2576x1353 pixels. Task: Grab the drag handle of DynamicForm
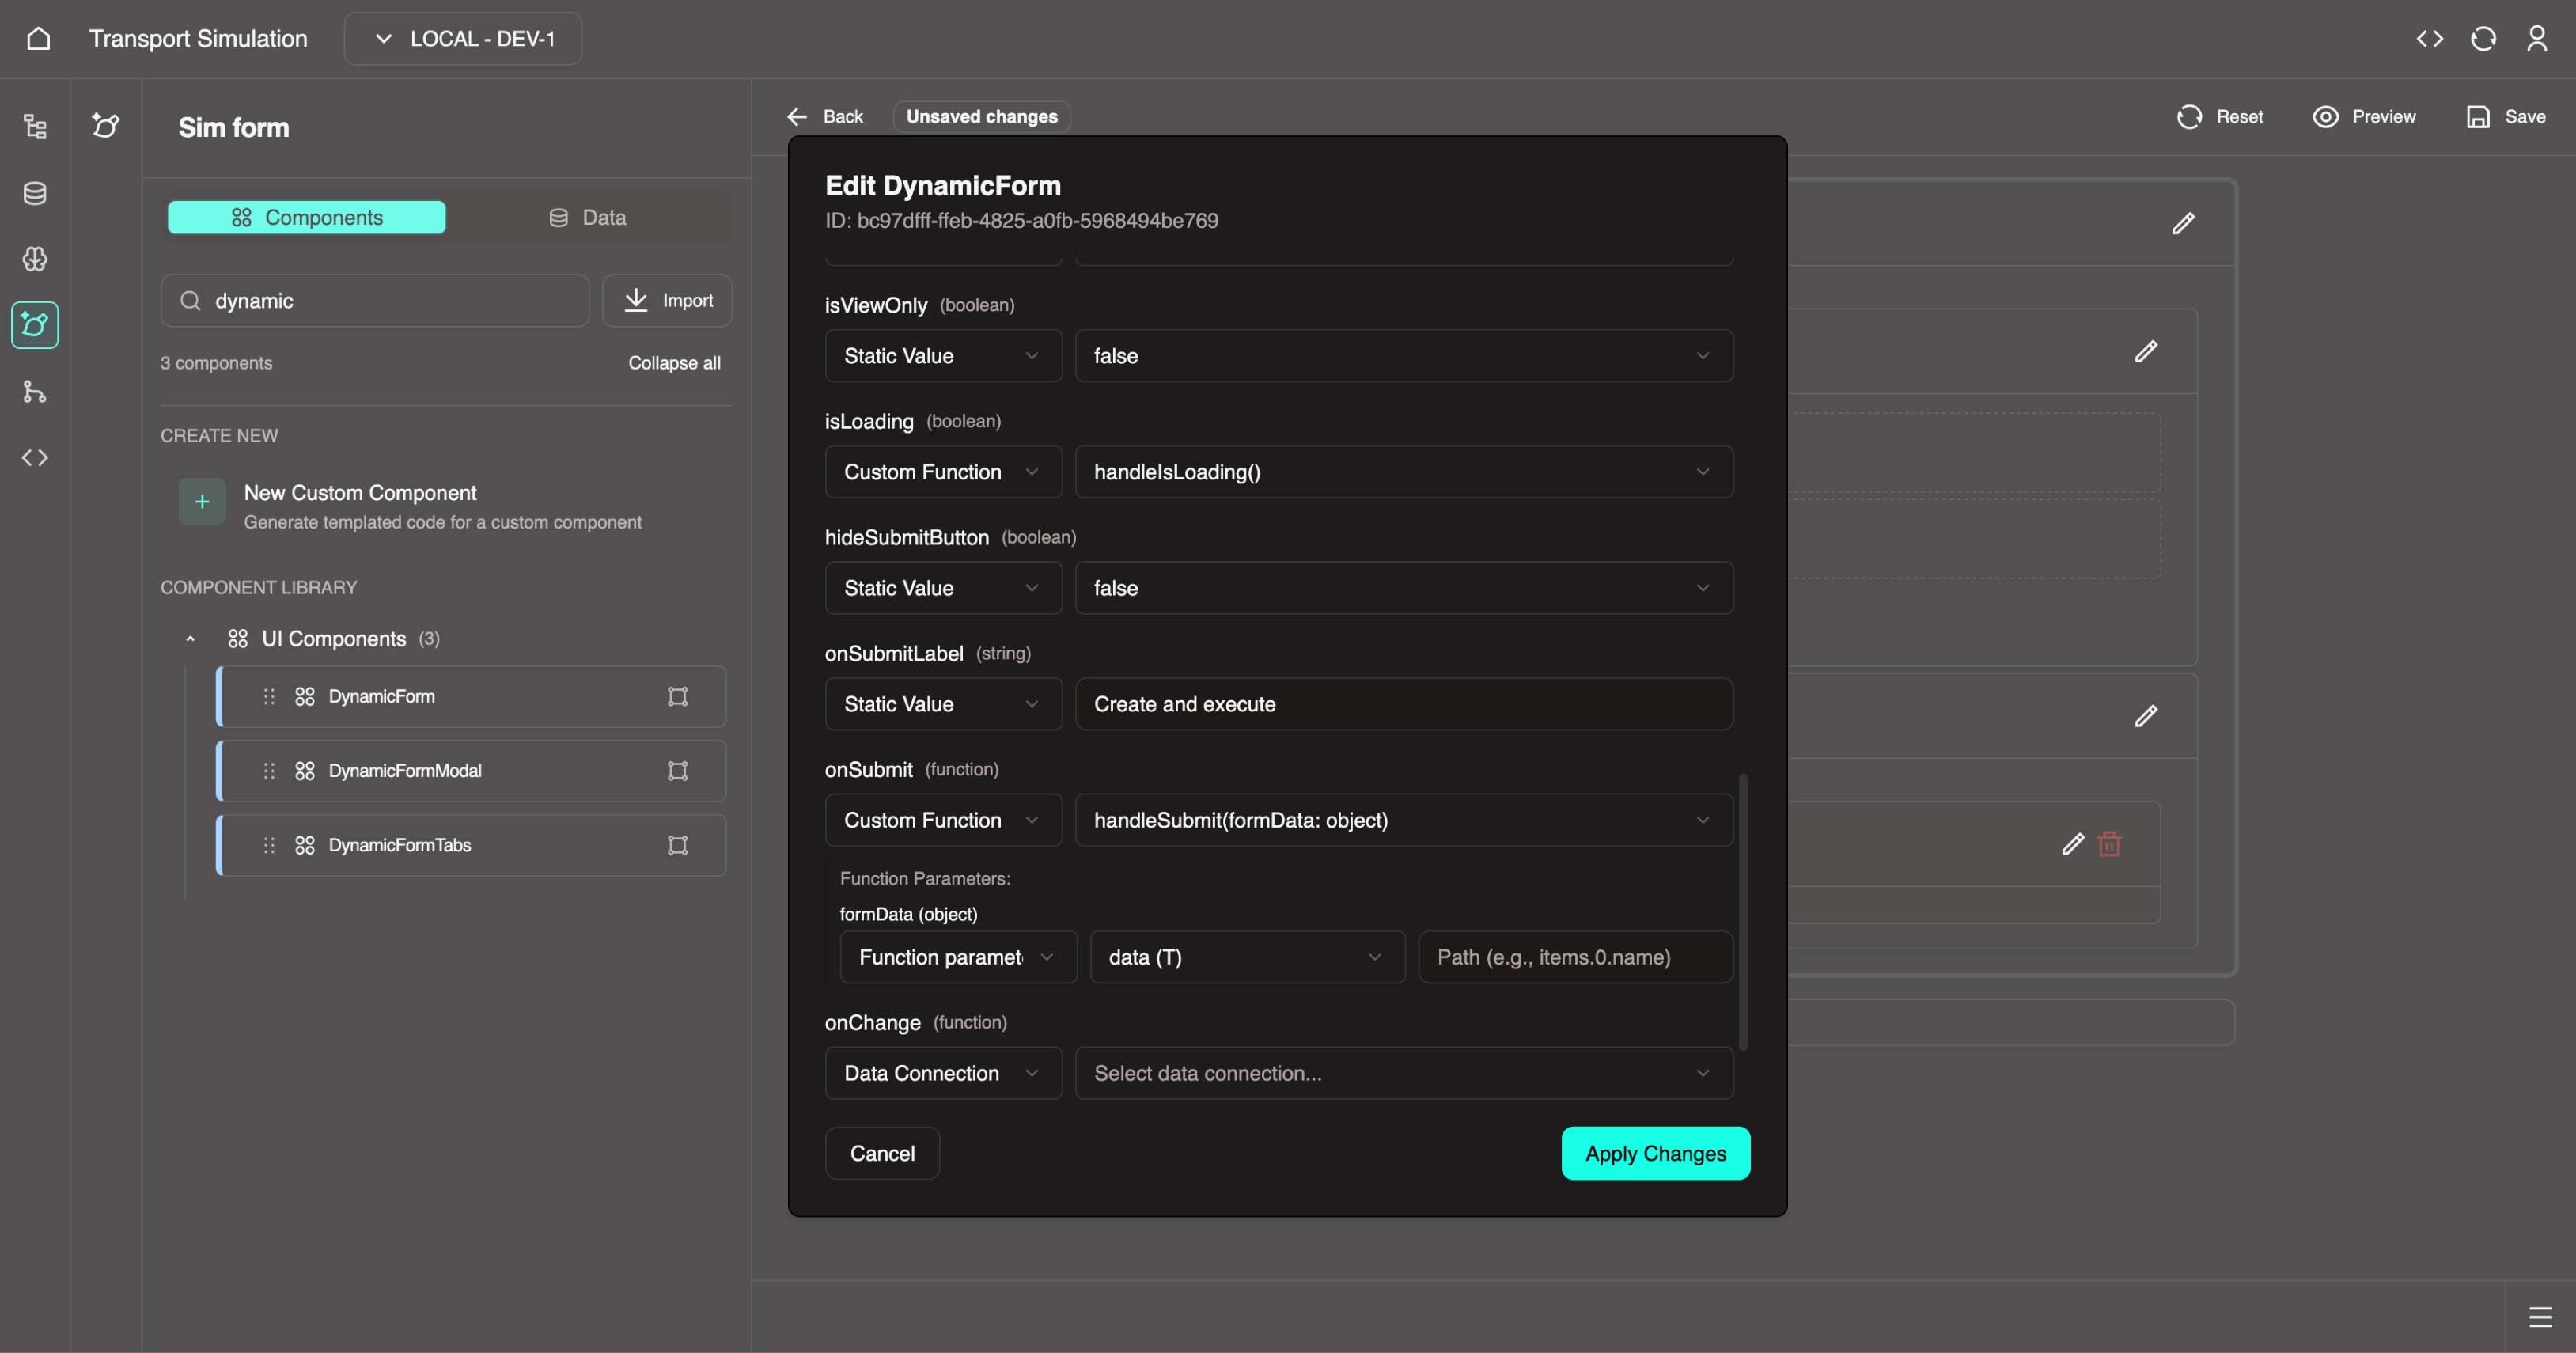point(269,696)
